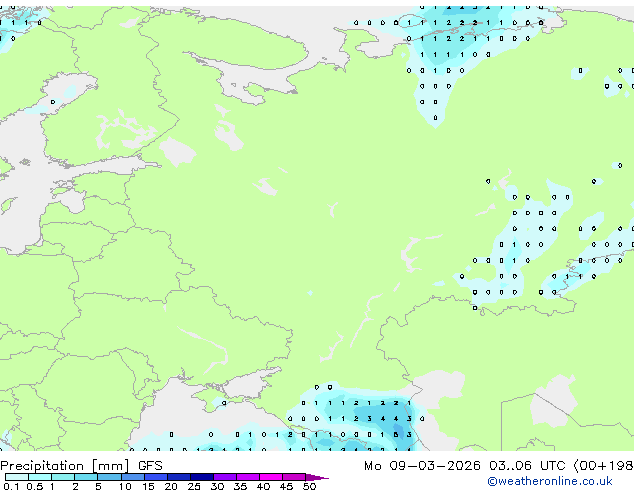The image size is (634, 490).
Task: Click the legend label '20'
Action: [171, 486]
